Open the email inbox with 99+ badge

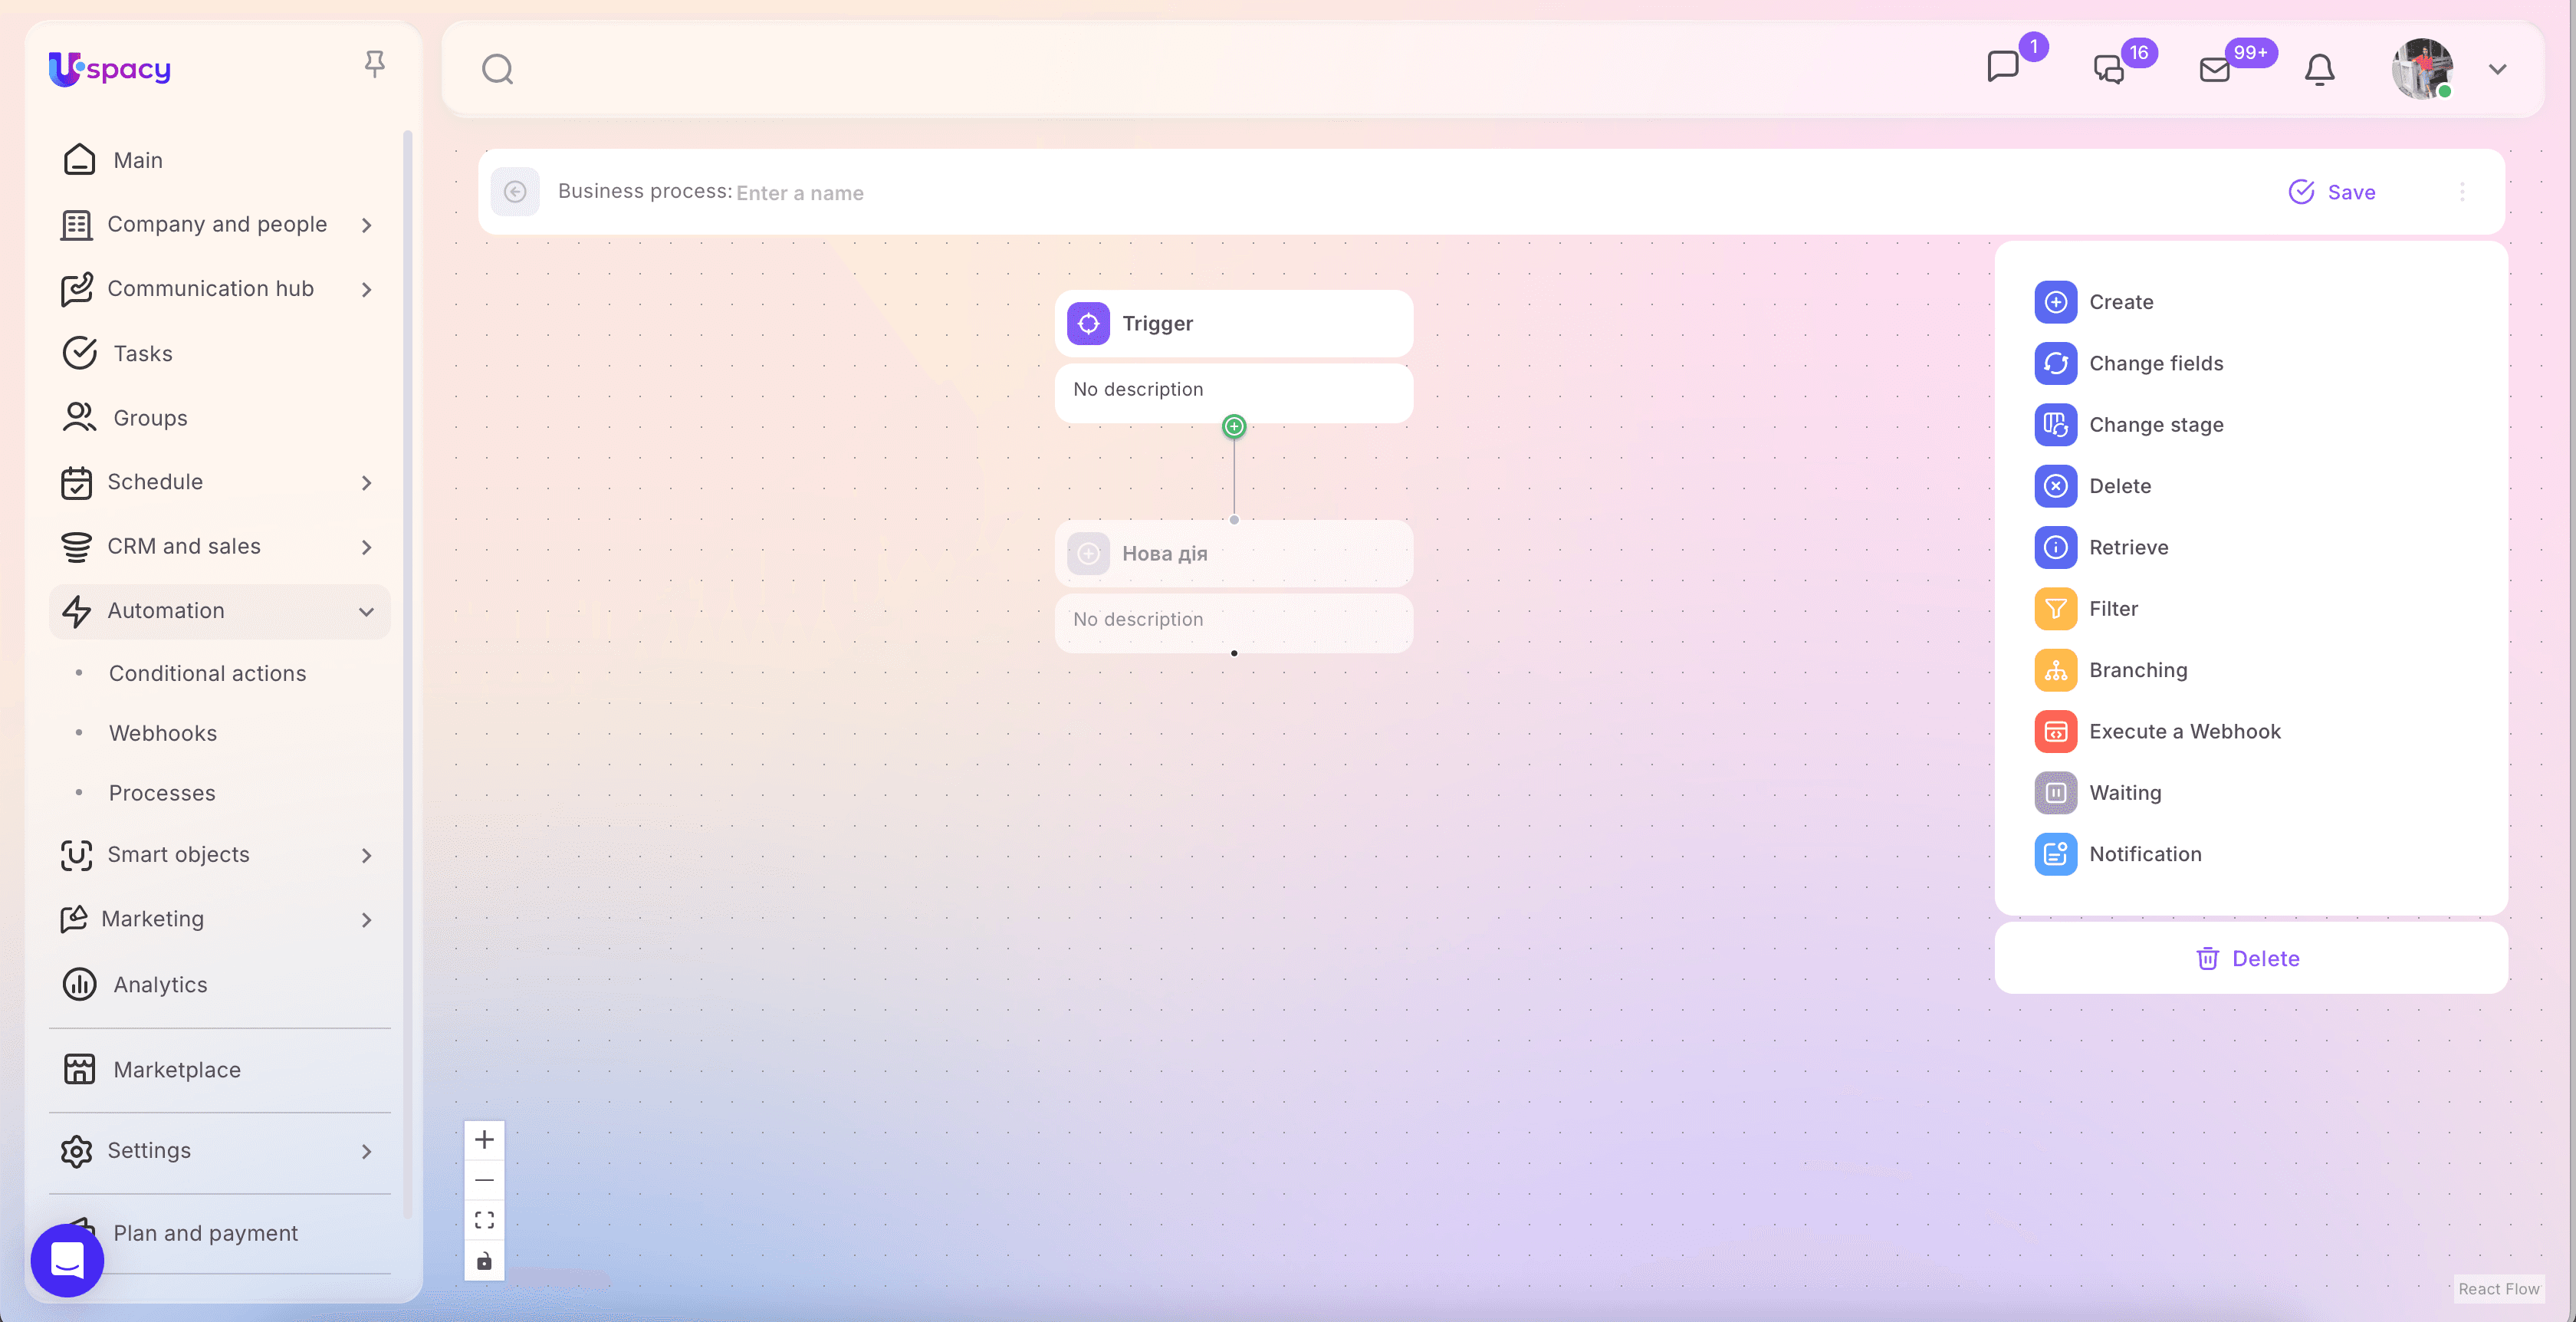[2215, 69]
